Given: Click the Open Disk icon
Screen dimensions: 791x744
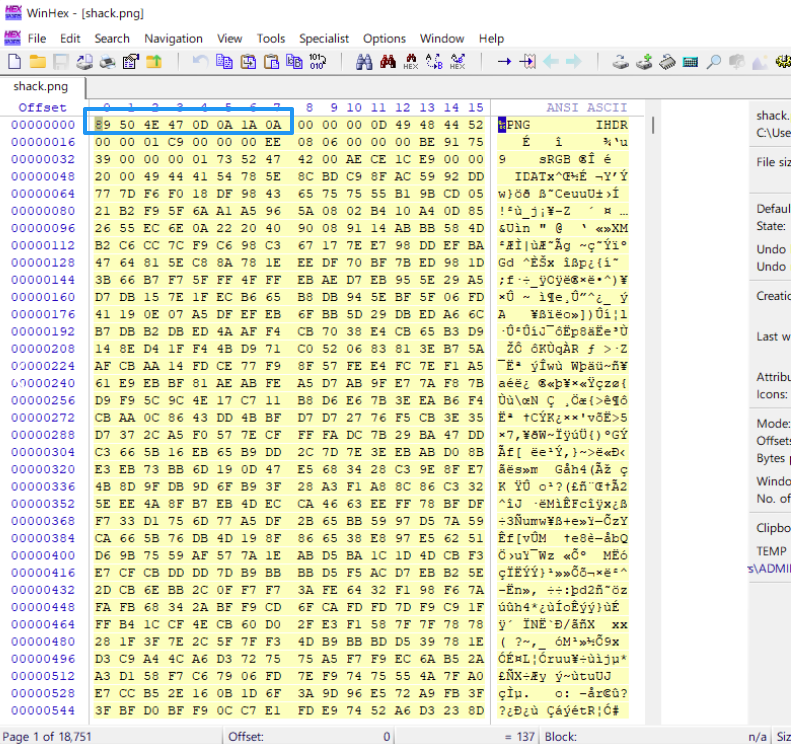Looking at the screenshot, I should (620, 62).
